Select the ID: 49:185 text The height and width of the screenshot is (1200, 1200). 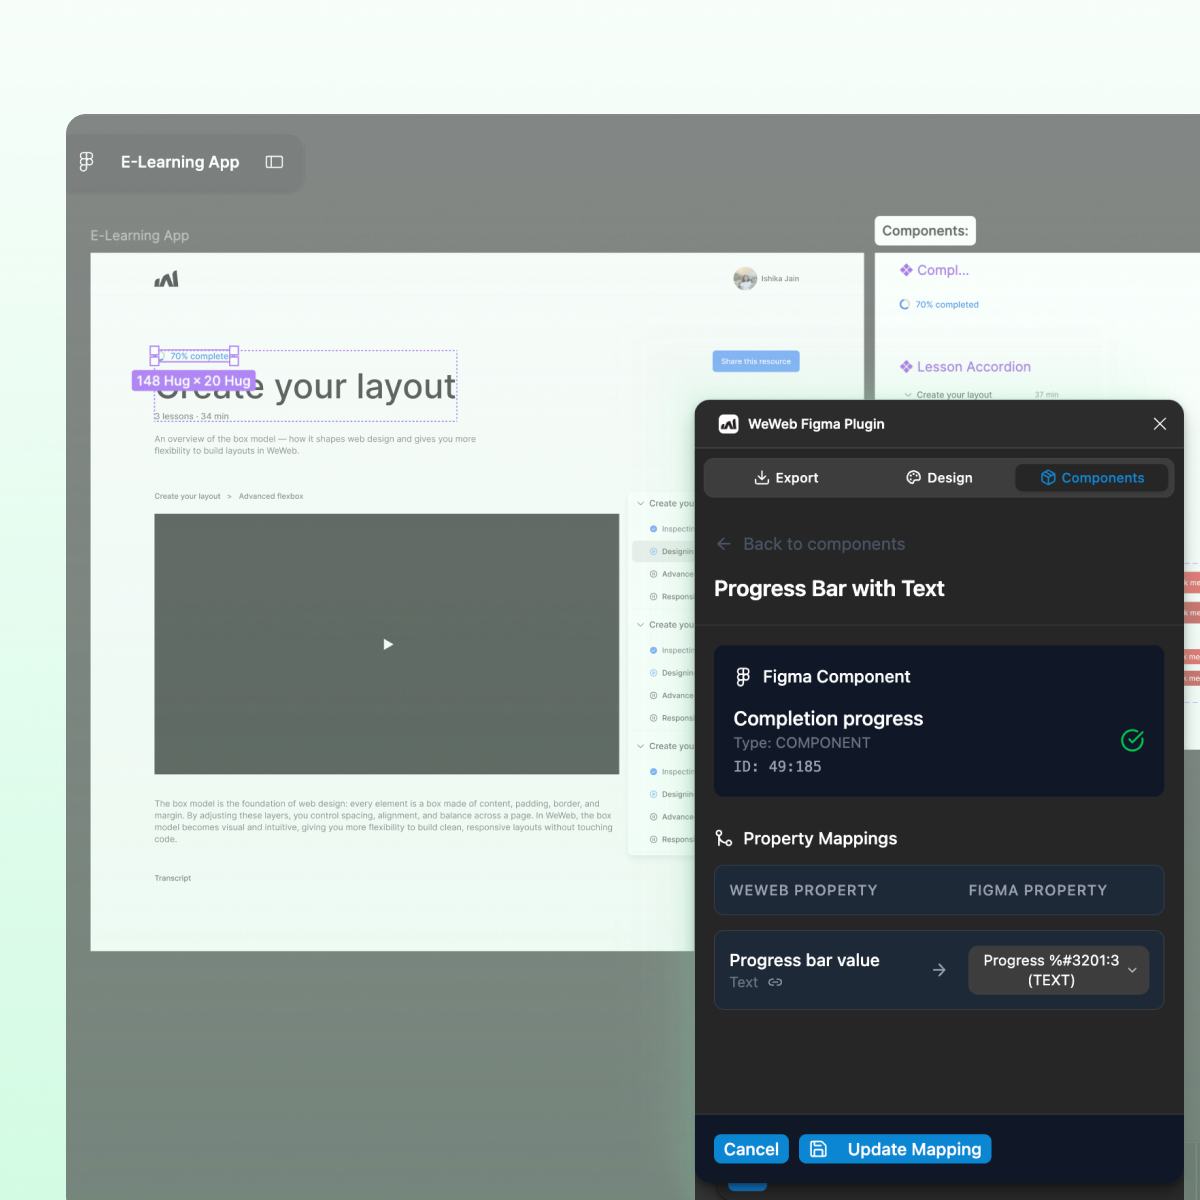(777, 767)
